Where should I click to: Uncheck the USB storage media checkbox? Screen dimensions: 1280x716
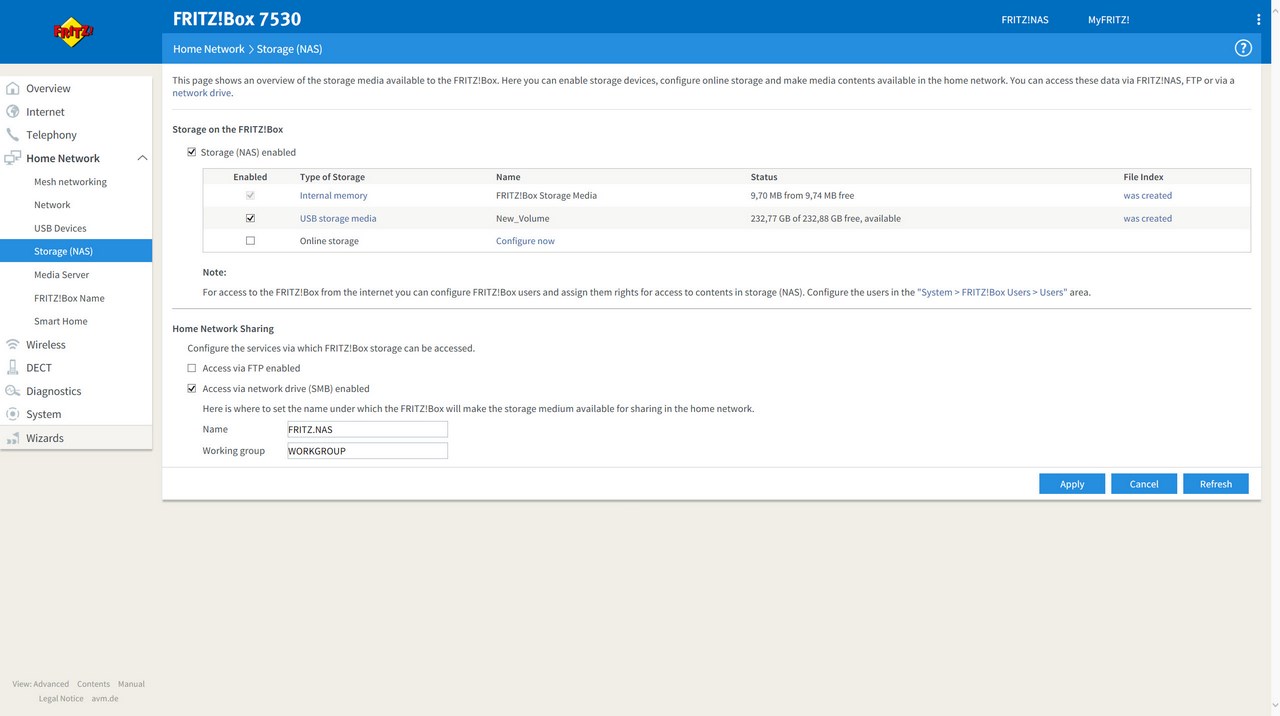coord(250,218)
